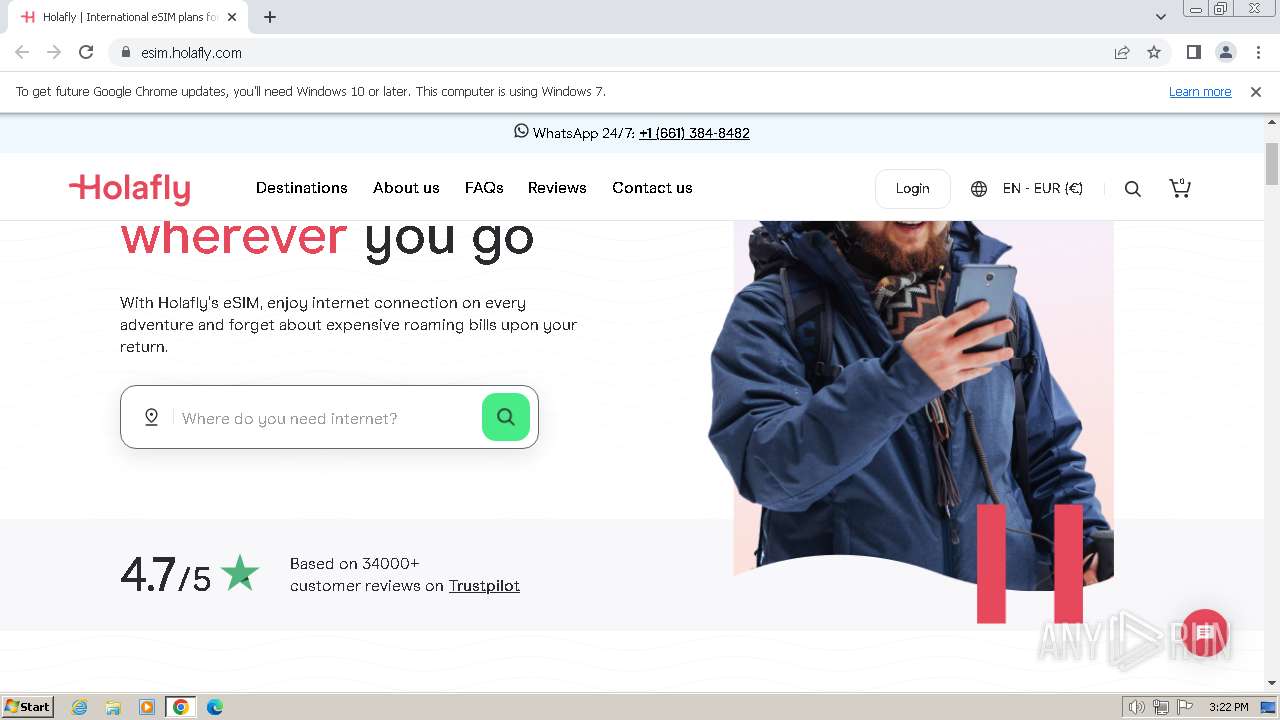Screen dimensions: 1280x720
Task: Open media player from taskbar
Action: (x=147, y=707)
